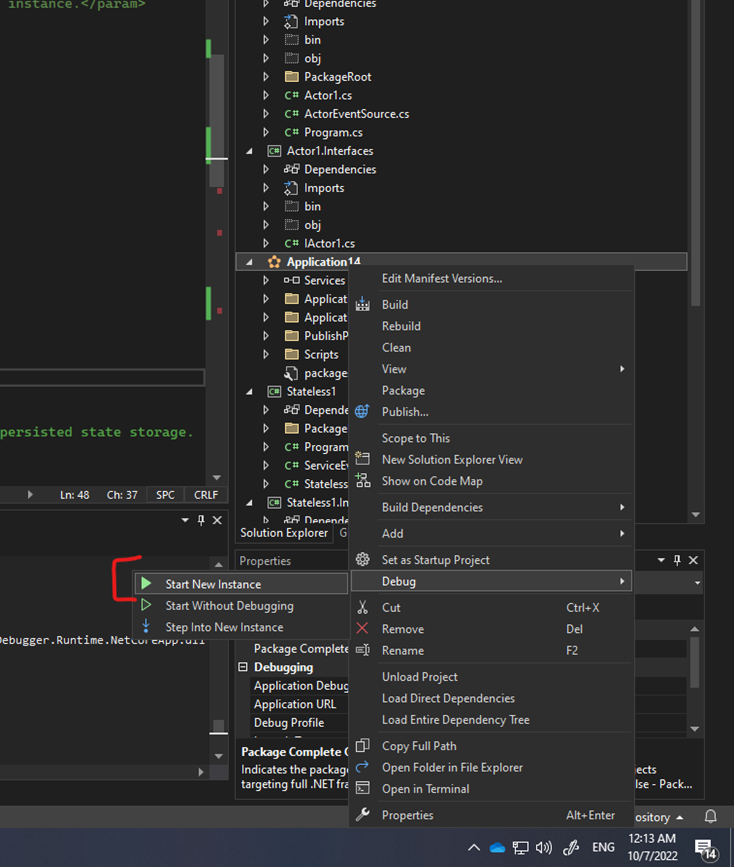Click the Show on Code Map icon
This screenshot has height=868, width=735.
pyautogui.click(x=363, y=480)
